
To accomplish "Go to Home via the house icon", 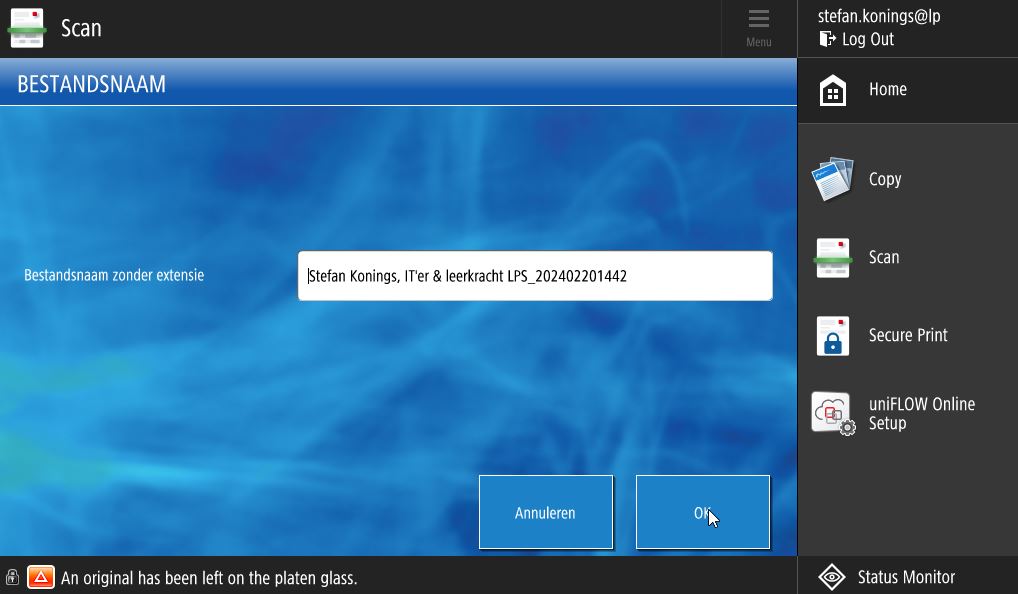I will click(x=832, y=90).
